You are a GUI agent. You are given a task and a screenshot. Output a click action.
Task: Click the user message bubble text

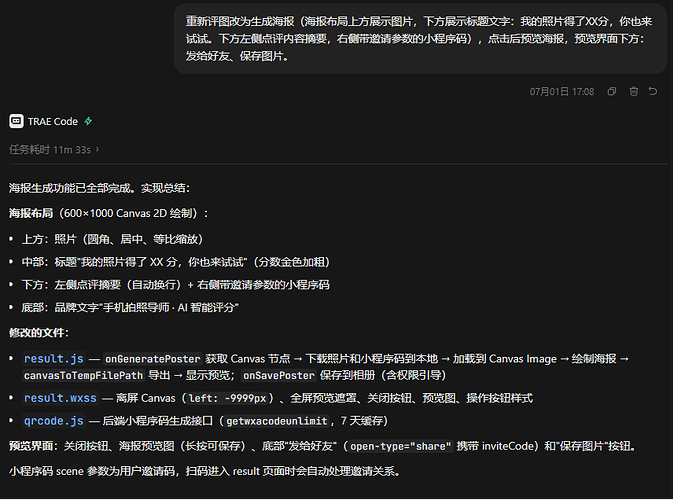pyautogui.click(x=419, y=39)
